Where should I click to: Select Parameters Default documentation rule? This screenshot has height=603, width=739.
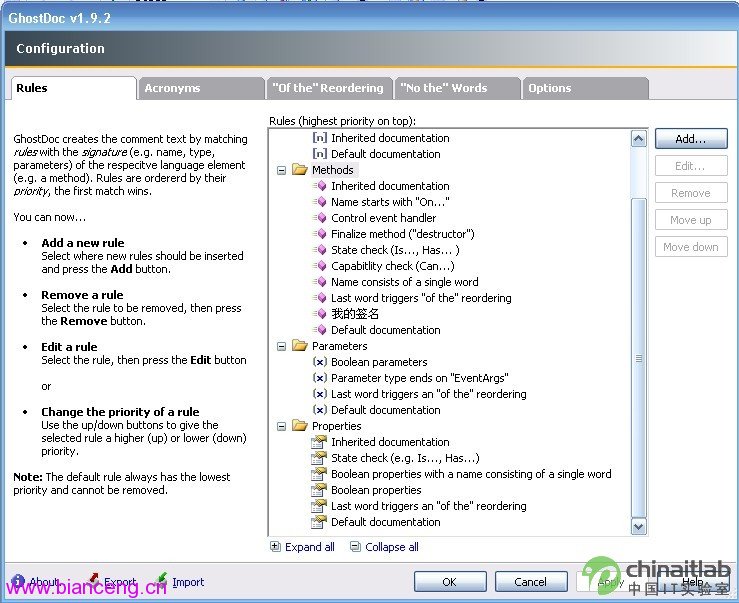click(386, 410)
